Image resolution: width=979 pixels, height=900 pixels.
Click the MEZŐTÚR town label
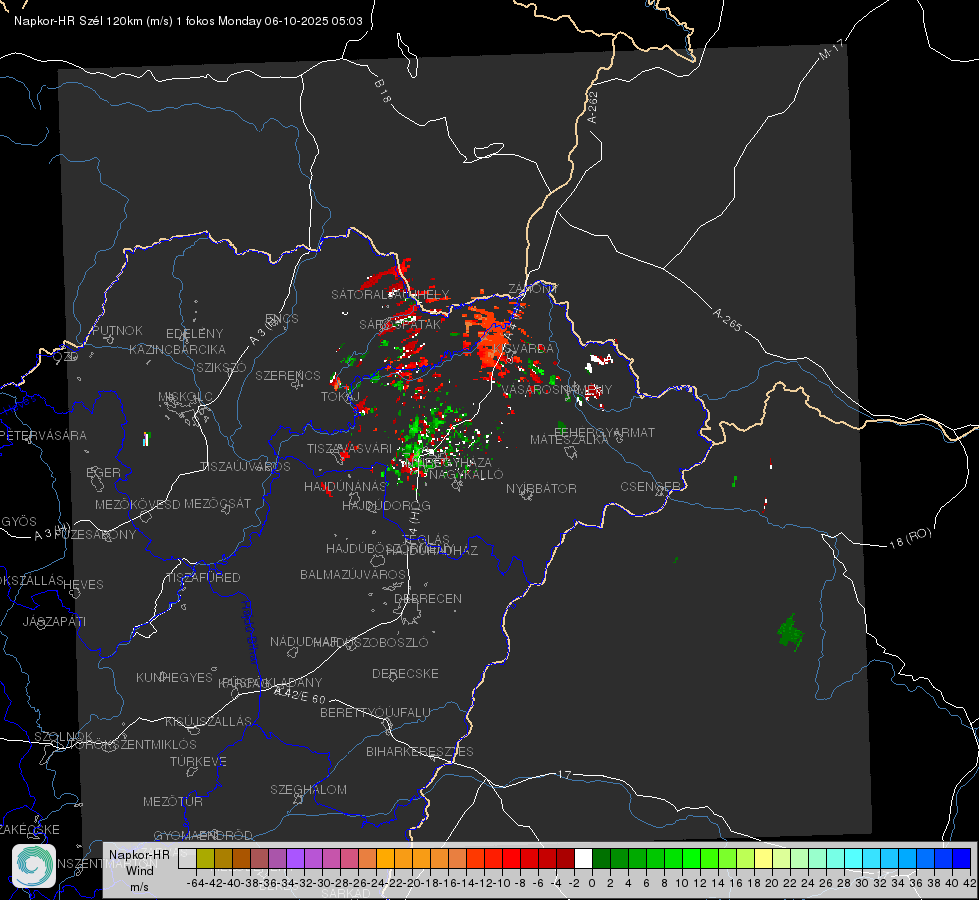pyautogui.click(x=173, y=801)
